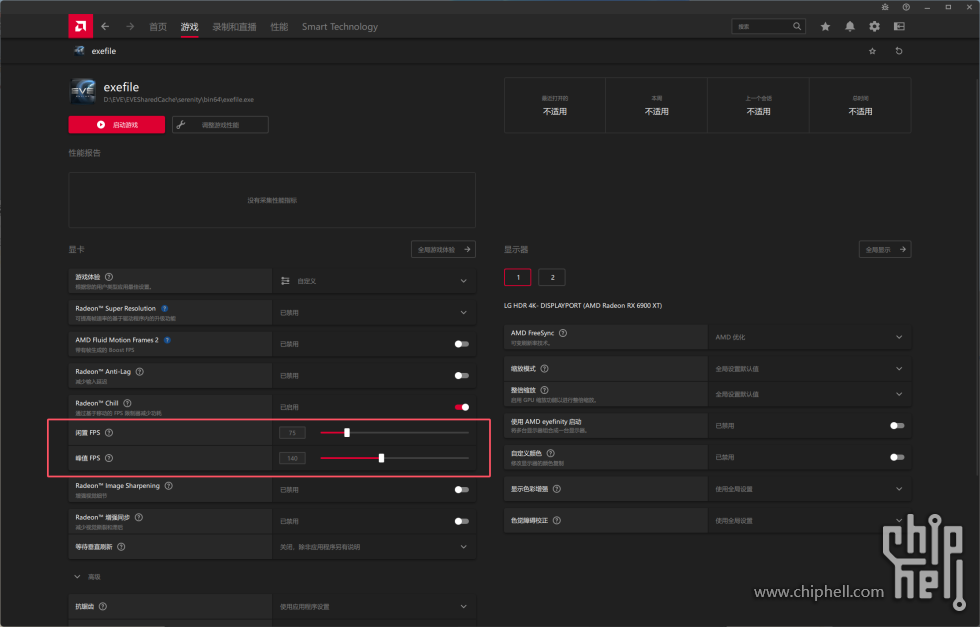The height and width of the screenshot is (627, 980).
Task: Switch to 首页 tab
Action: pyautogui.click(x=158, y=27)
